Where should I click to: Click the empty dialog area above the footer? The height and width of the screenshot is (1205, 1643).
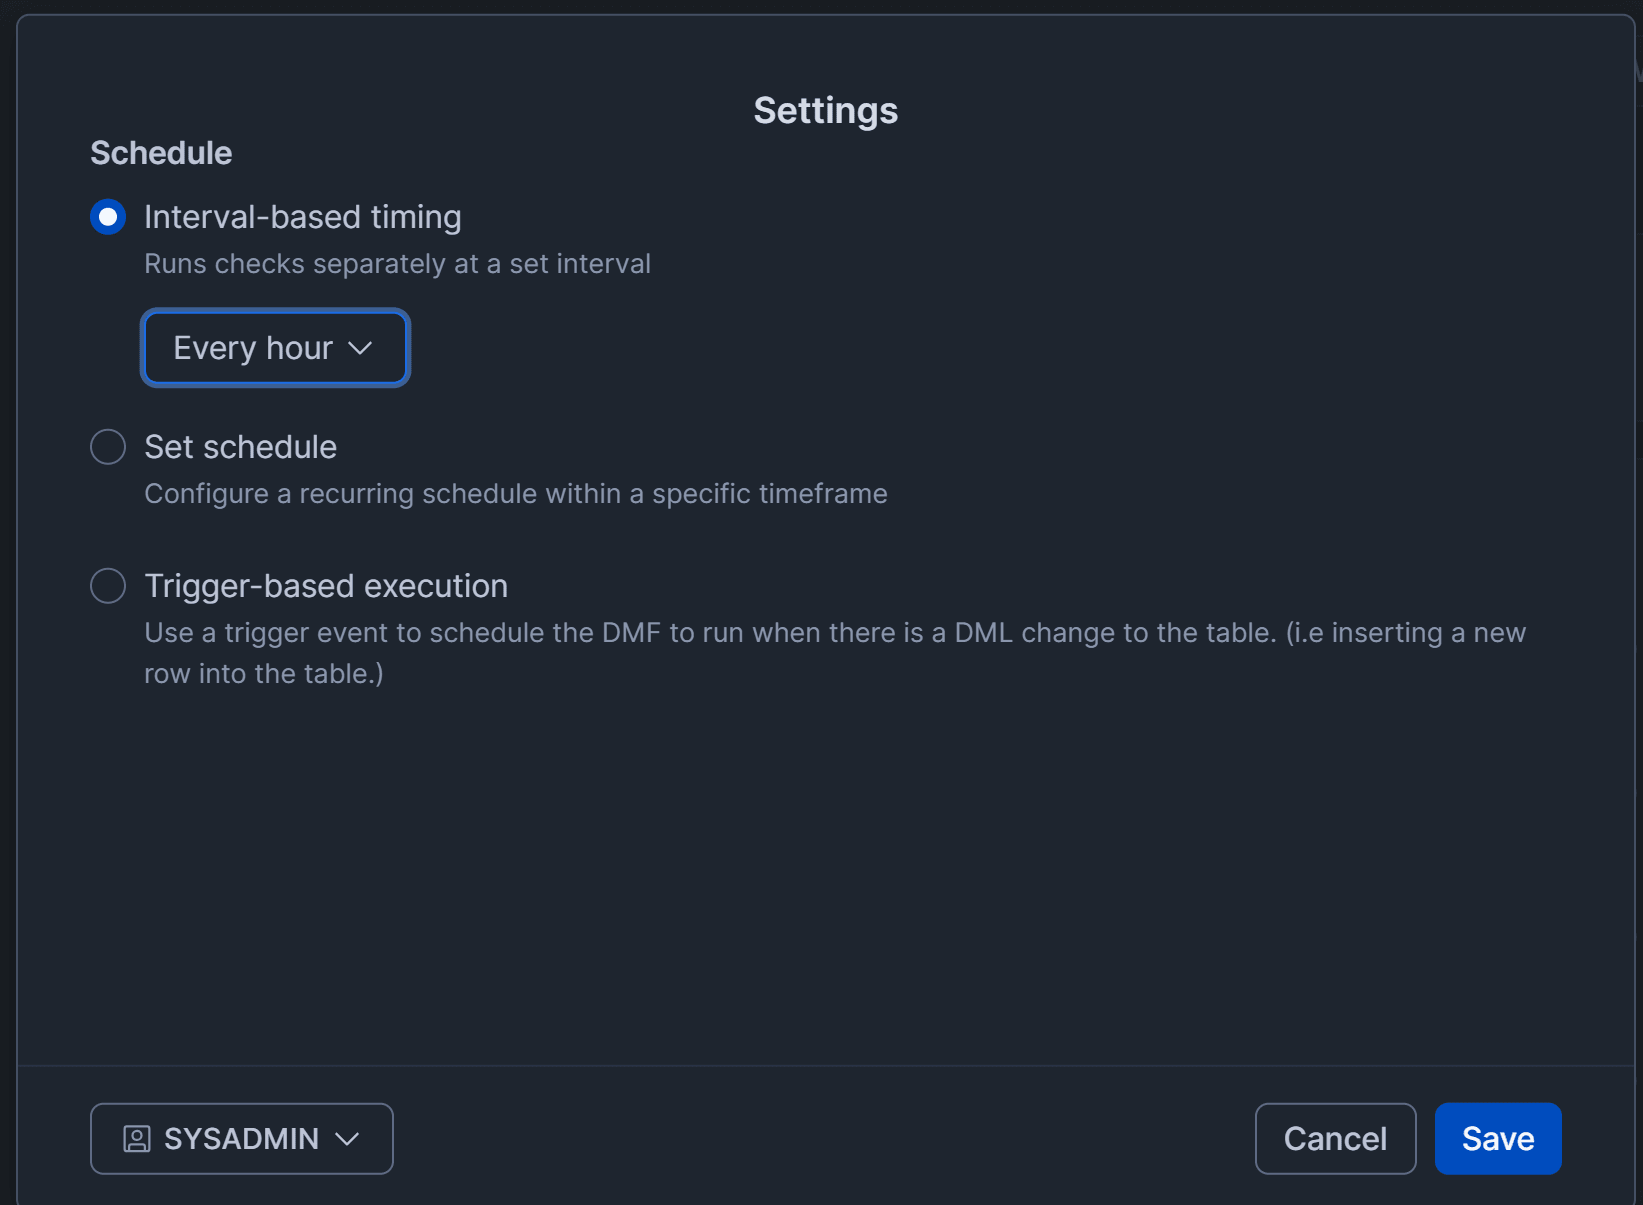[x=825, y=880]
